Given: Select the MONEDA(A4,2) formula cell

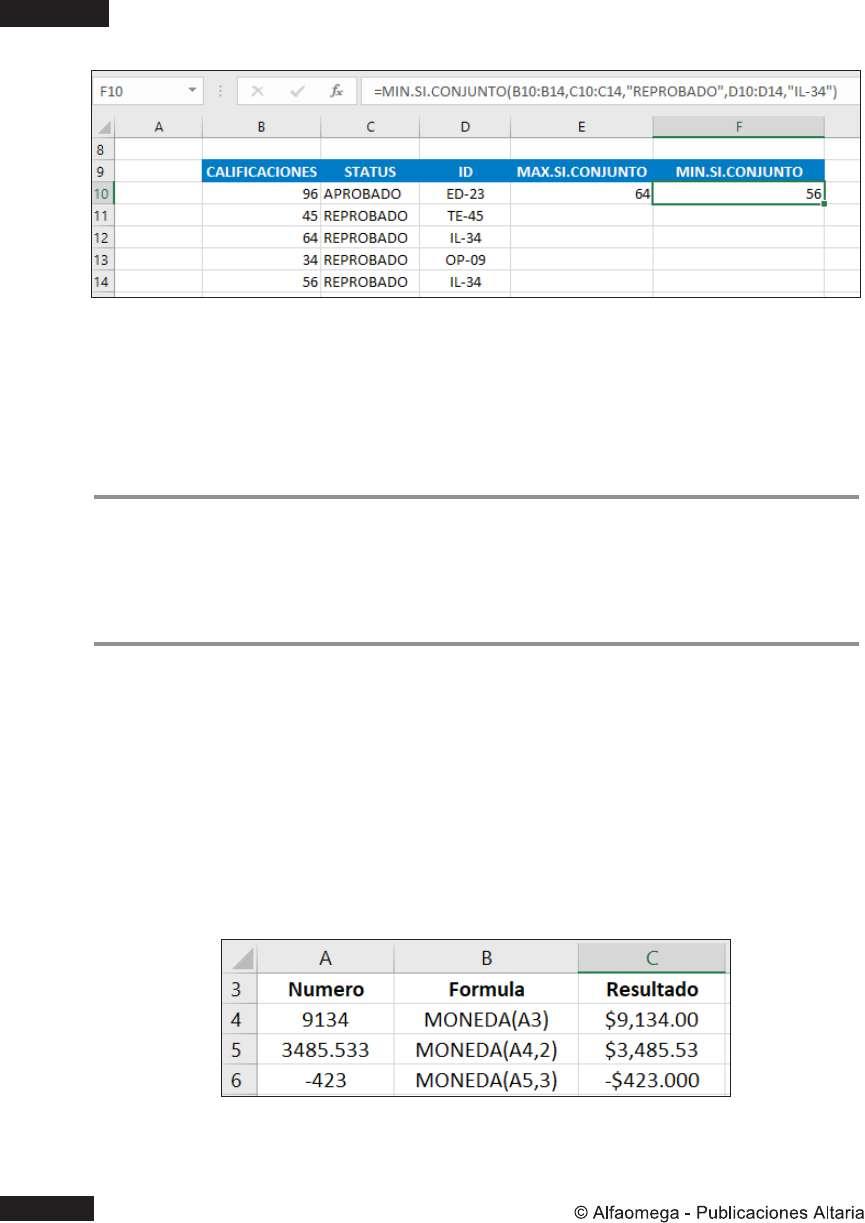Looking at the screenshot, I should [486, 1050].
